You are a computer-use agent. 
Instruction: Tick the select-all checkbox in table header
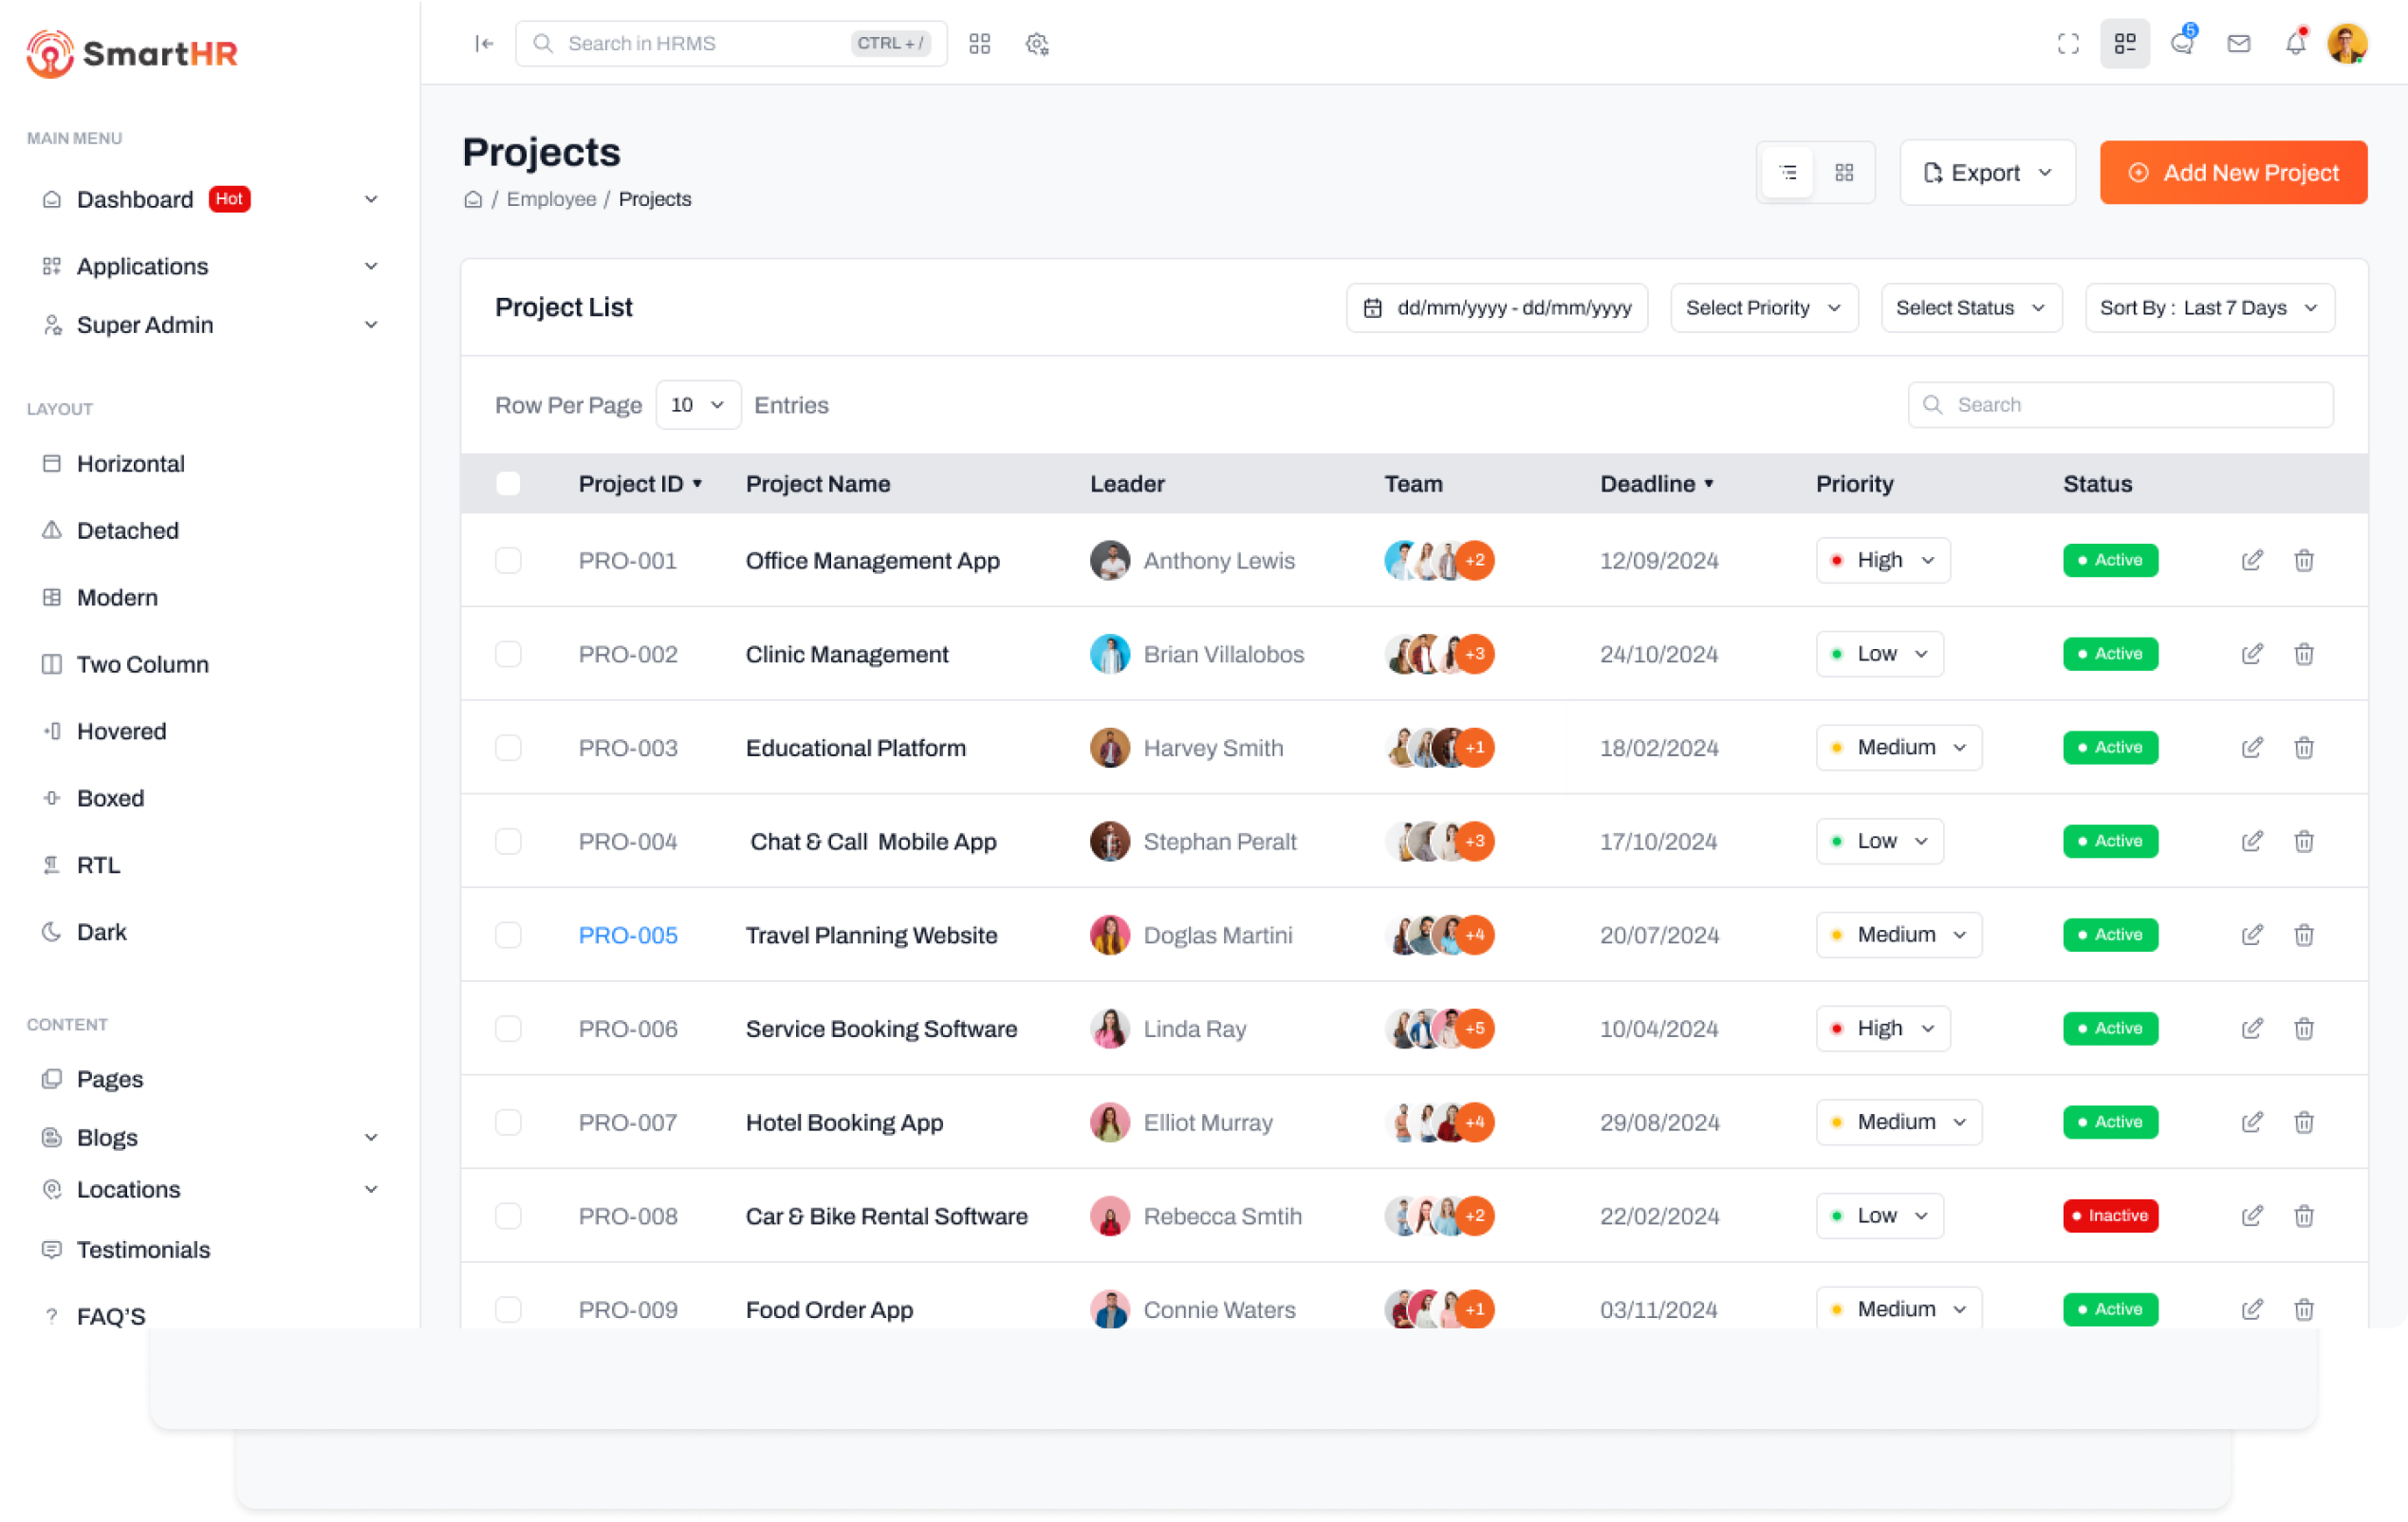pyautogui.click(x=508, y=484)
